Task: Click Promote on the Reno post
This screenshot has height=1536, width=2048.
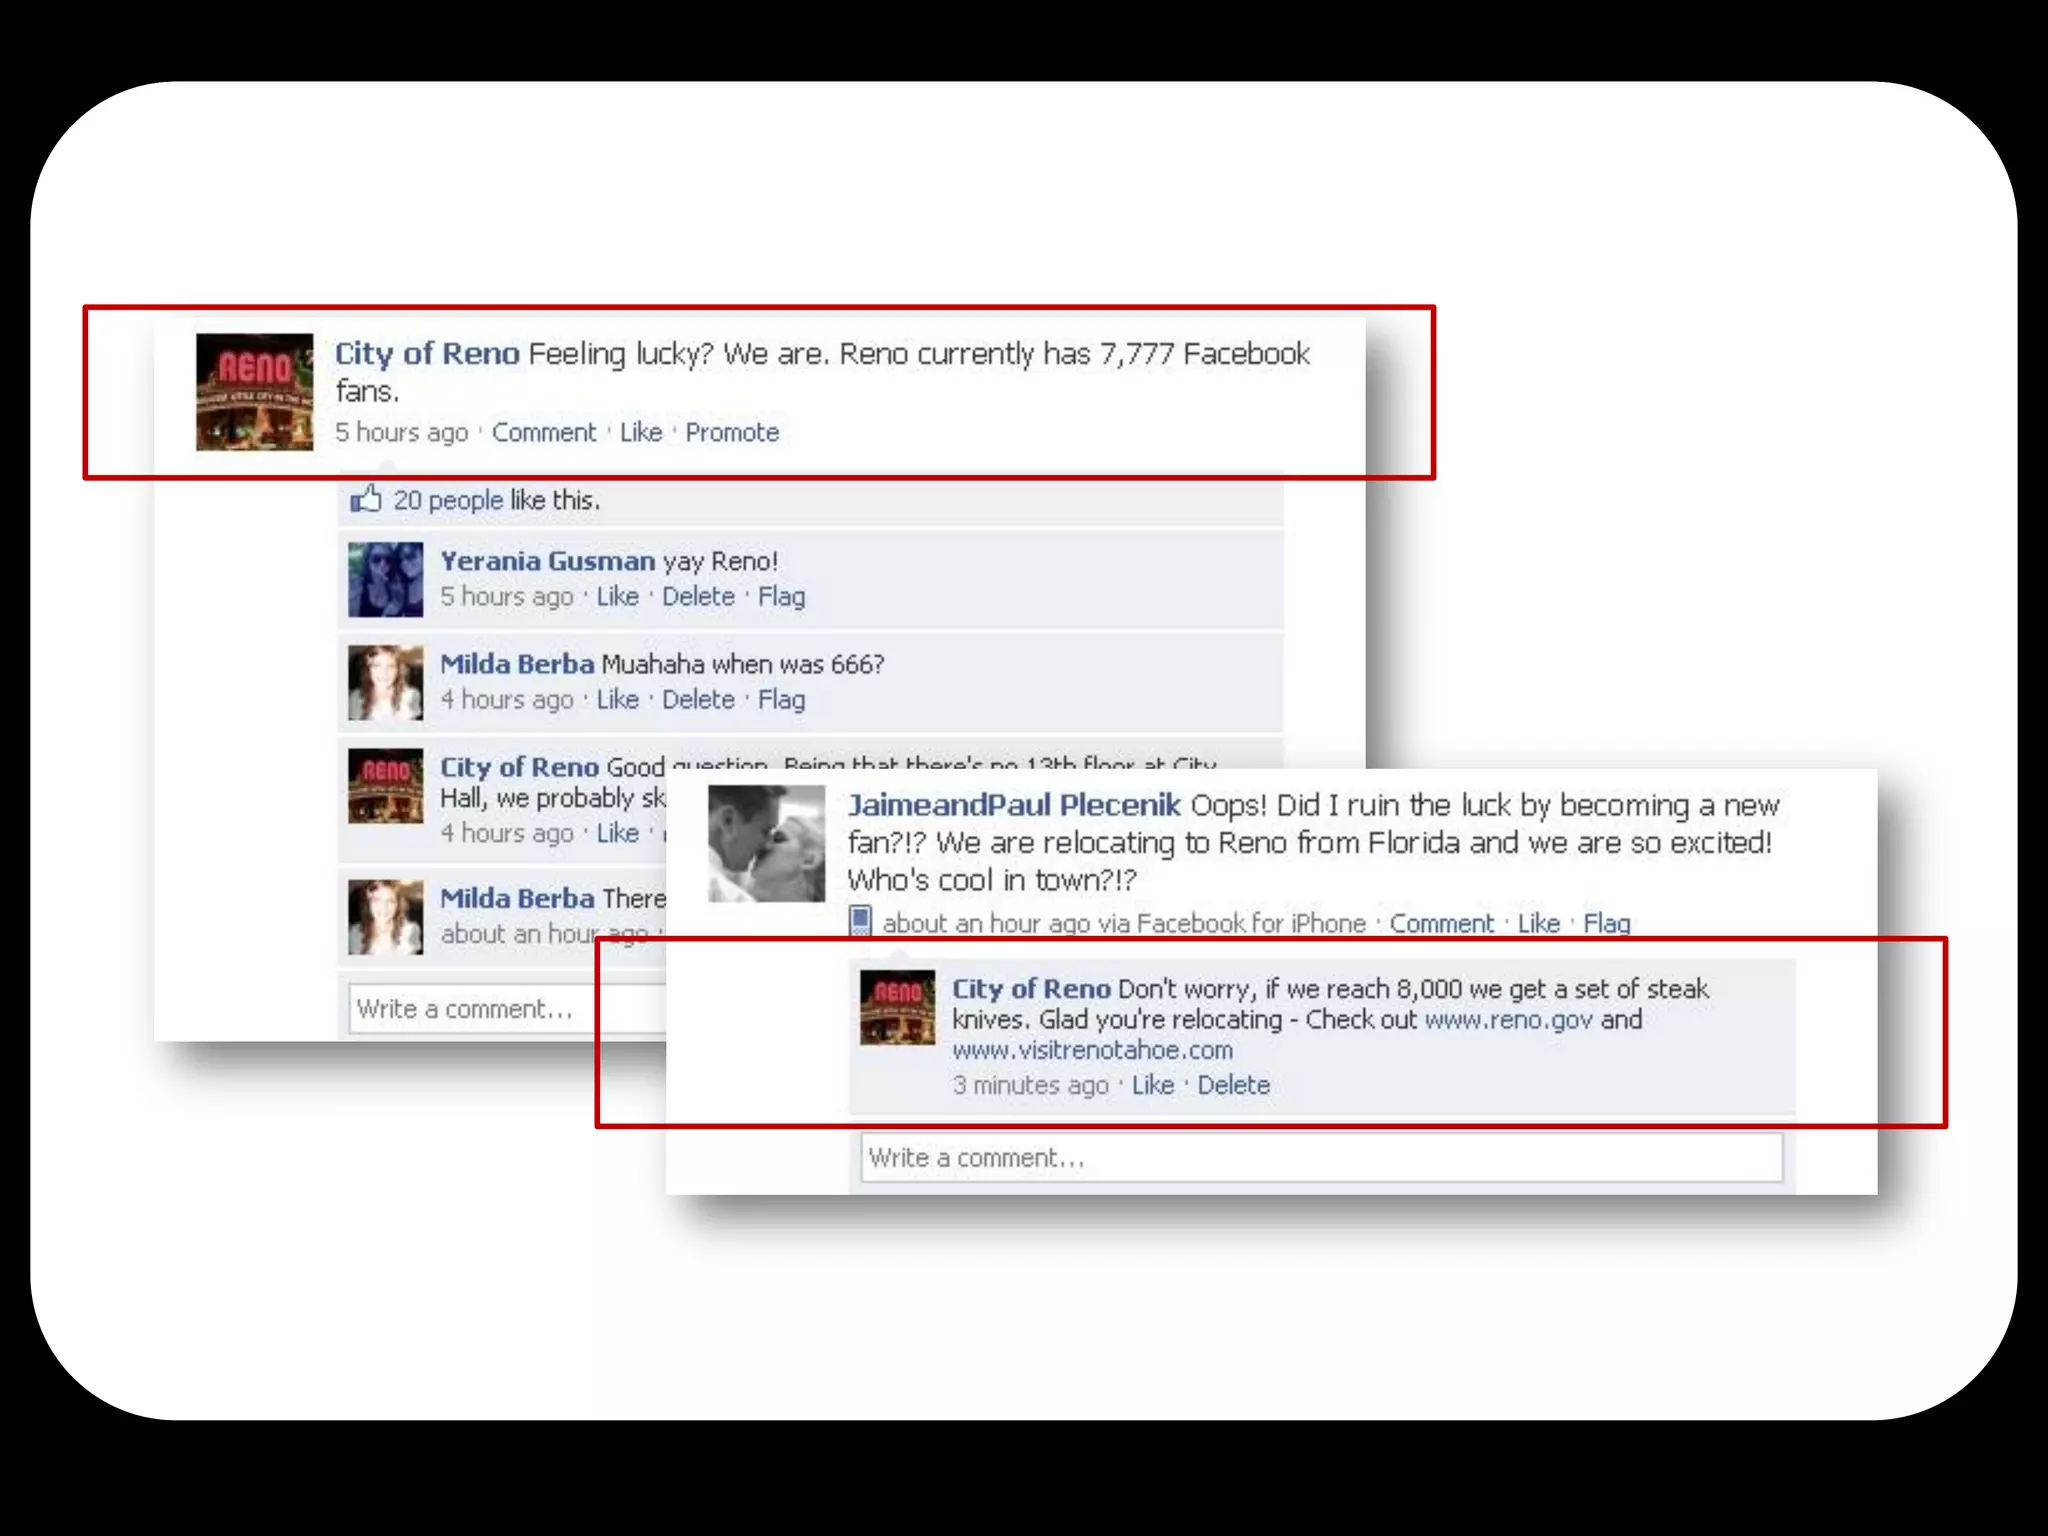Action: [732, 432]
